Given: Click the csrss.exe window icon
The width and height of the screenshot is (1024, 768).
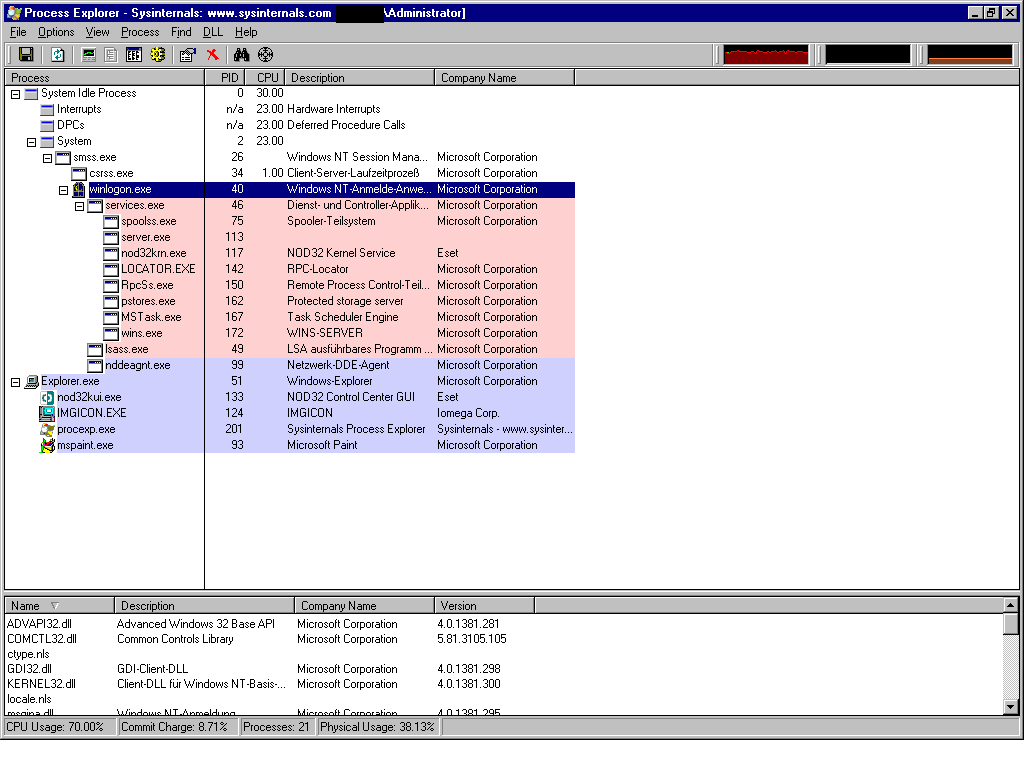Looking at the screenshot, I should click(x=79, y=174).
